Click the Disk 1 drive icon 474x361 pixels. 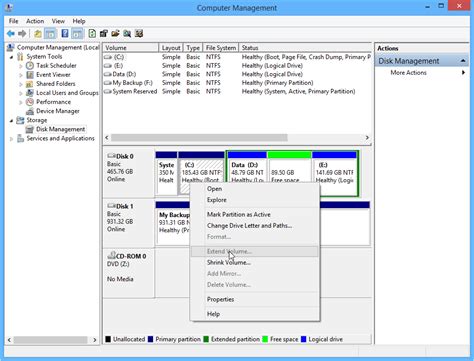(x=111, y=206)
